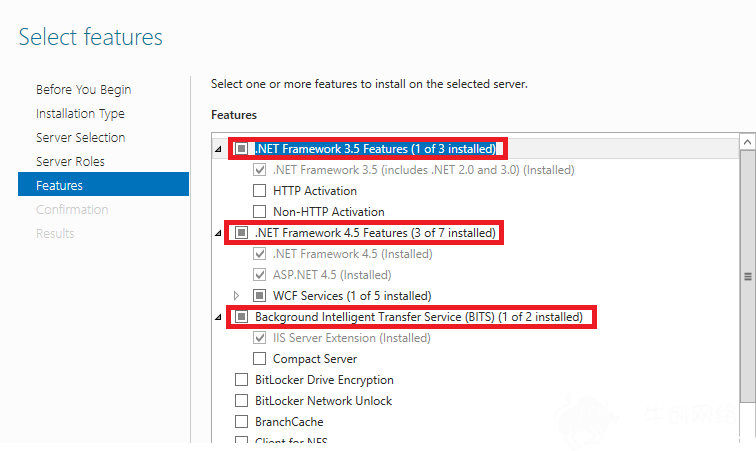
Task: Switch to the Server Selection step
Action: coord(81,137)
